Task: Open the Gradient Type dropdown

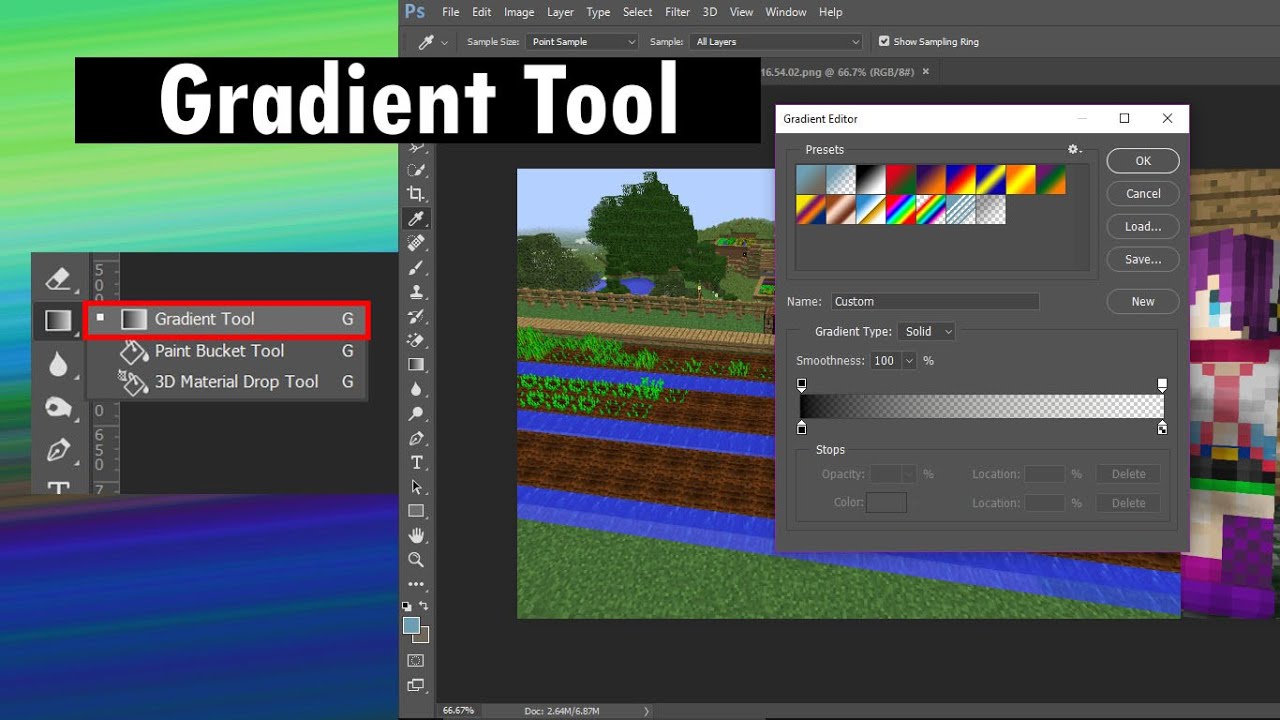Action: pos(928,332)
